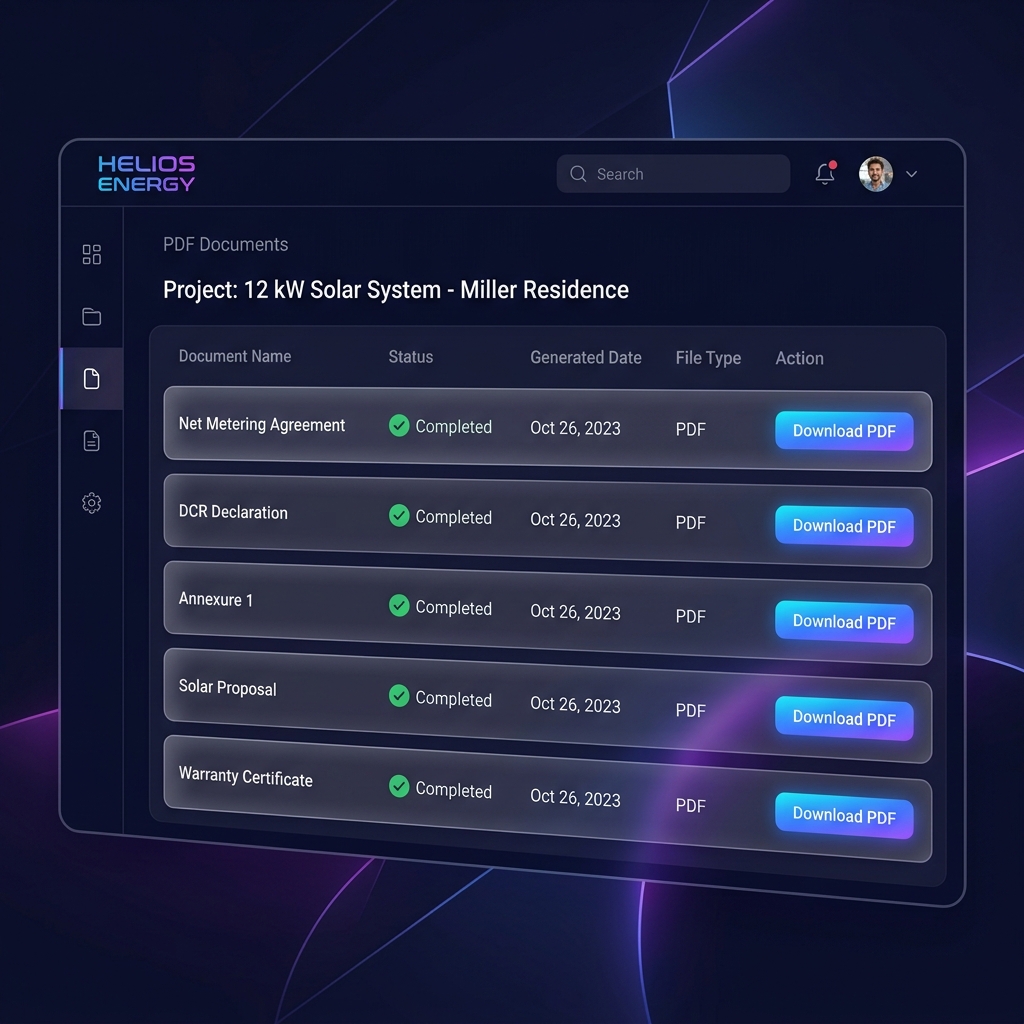Select the Annexure 1 name

(x=216, y=600)
